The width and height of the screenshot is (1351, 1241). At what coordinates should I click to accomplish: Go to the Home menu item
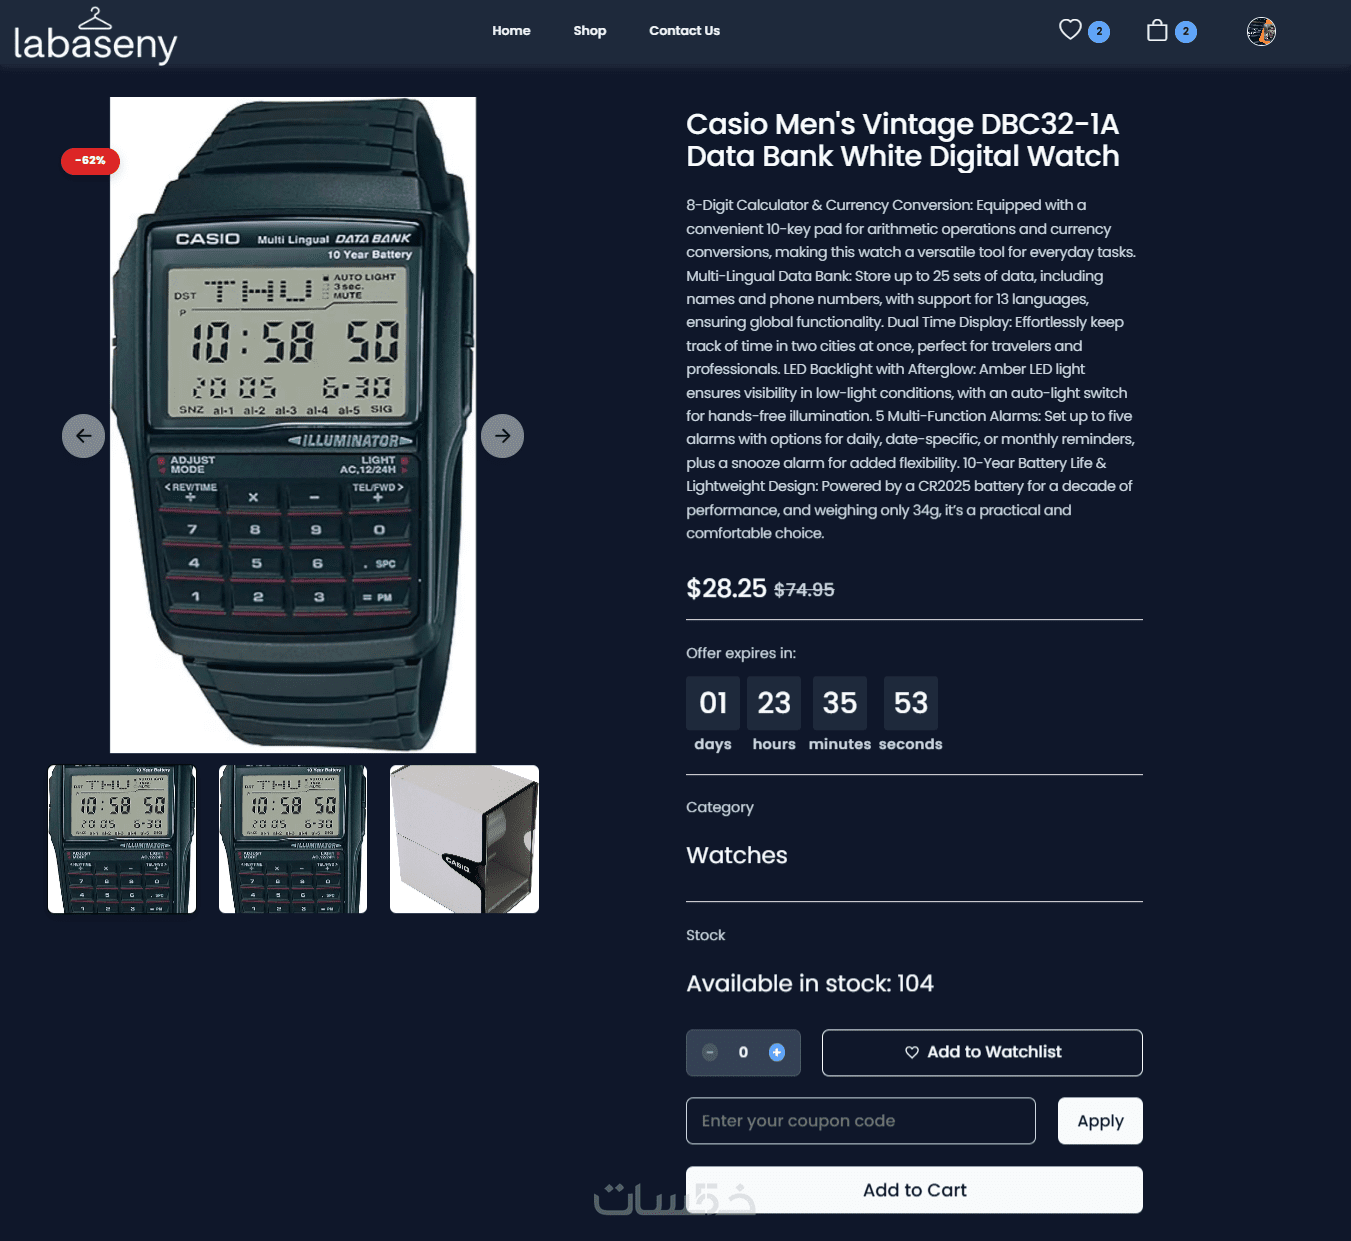[511, 30]
